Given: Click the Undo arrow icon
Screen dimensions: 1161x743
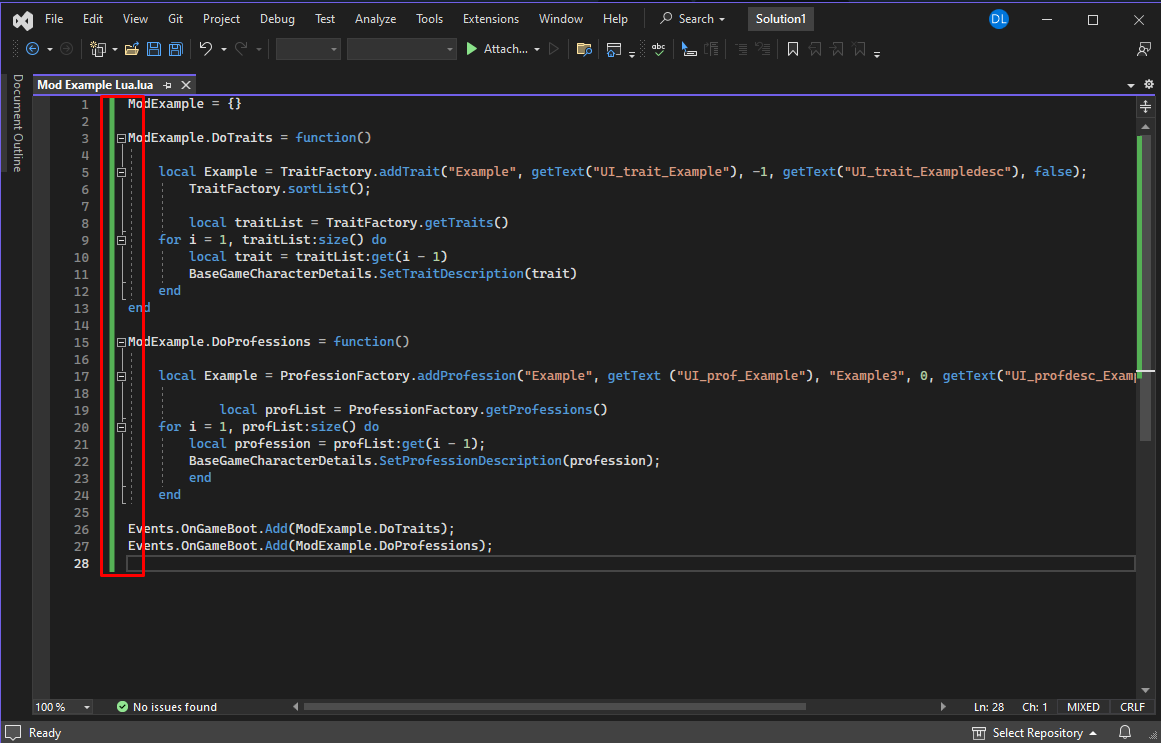Looking at the screenshot, I should pos(205,49).
